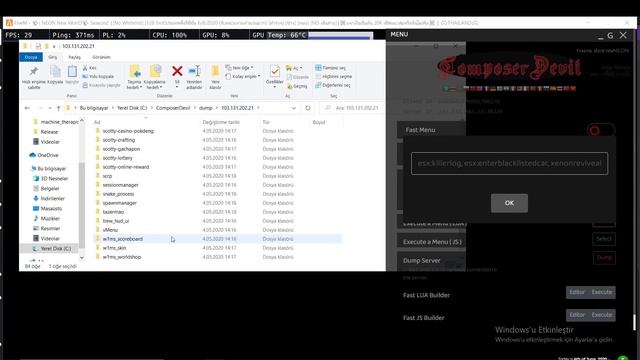Click Execute for Fast LUA Builder

602,292
